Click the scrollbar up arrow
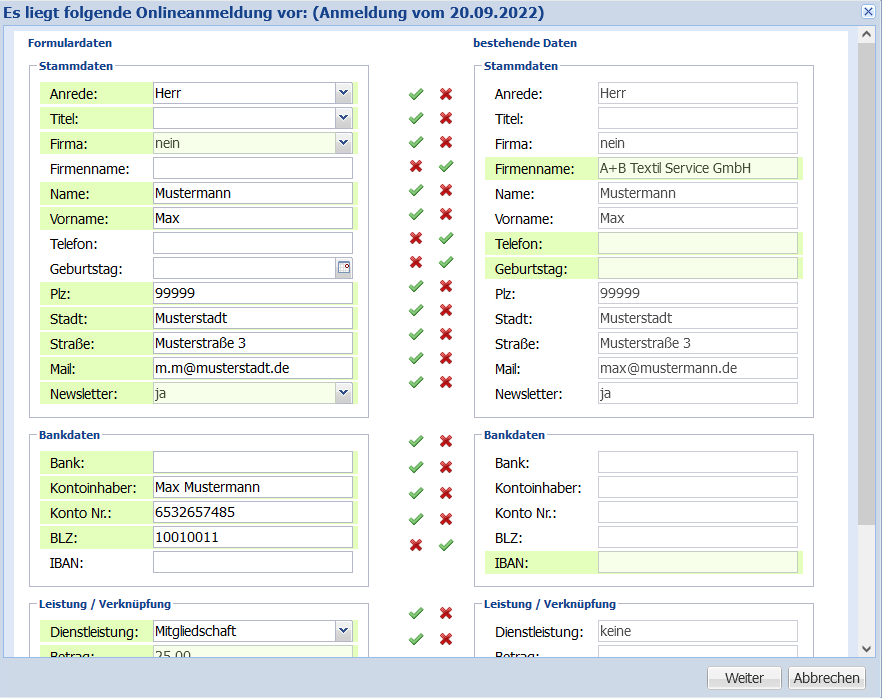882x698 pixels. (866, 35)
